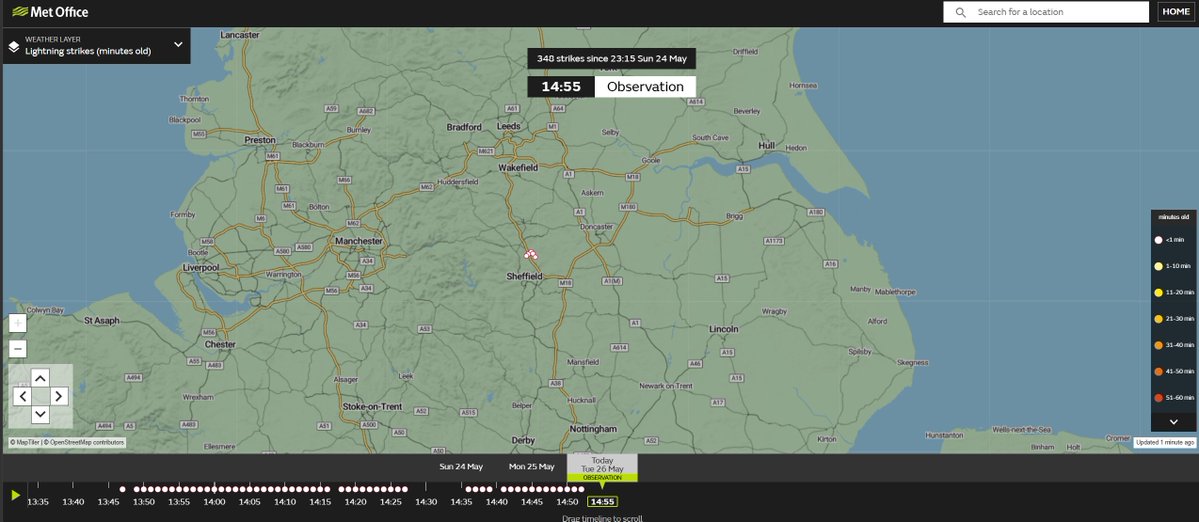Click the Doncaster map label
Screen dimensions: 1199x522
(597, 227)
